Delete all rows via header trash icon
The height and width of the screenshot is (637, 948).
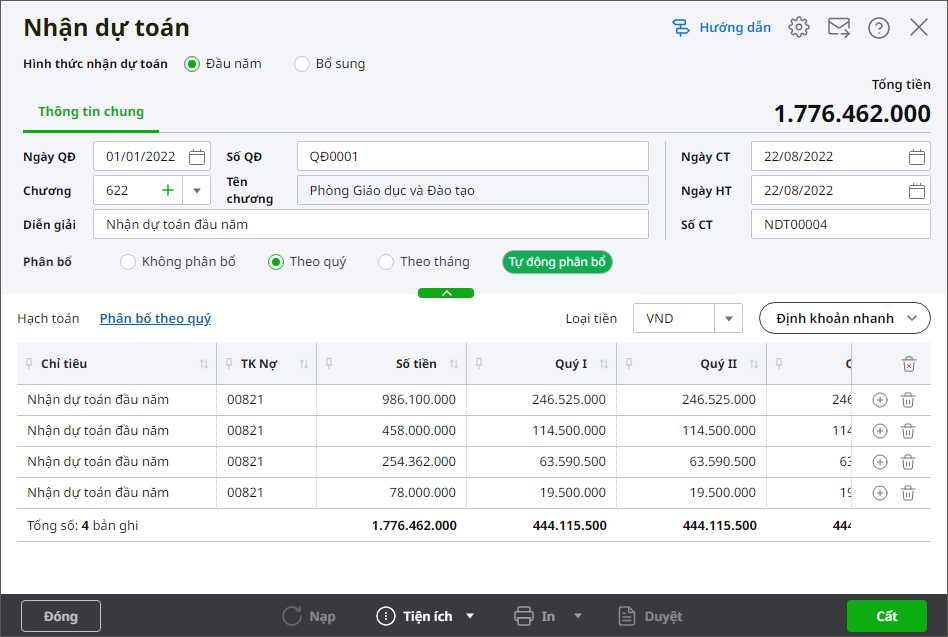click(909, 364)
